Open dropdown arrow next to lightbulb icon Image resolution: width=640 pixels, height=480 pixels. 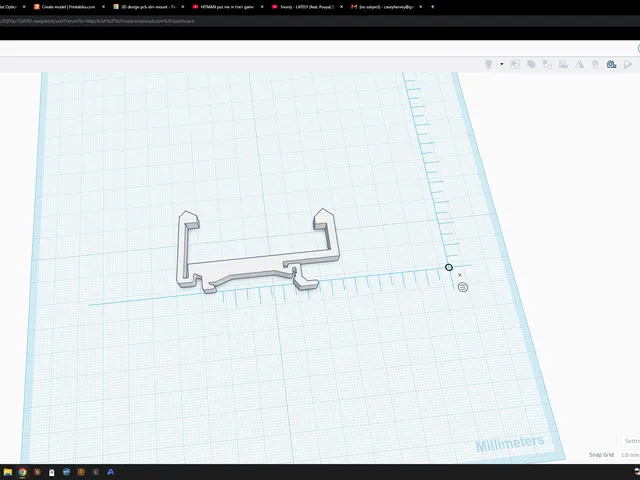point(502,64)
